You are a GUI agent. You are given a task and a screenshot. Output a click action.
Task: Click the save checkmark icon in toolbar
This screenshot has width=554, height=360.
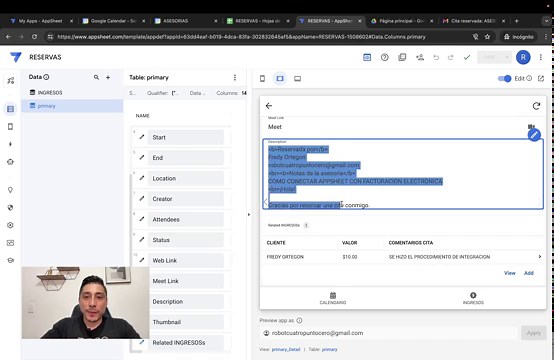[x=467, y=57]
